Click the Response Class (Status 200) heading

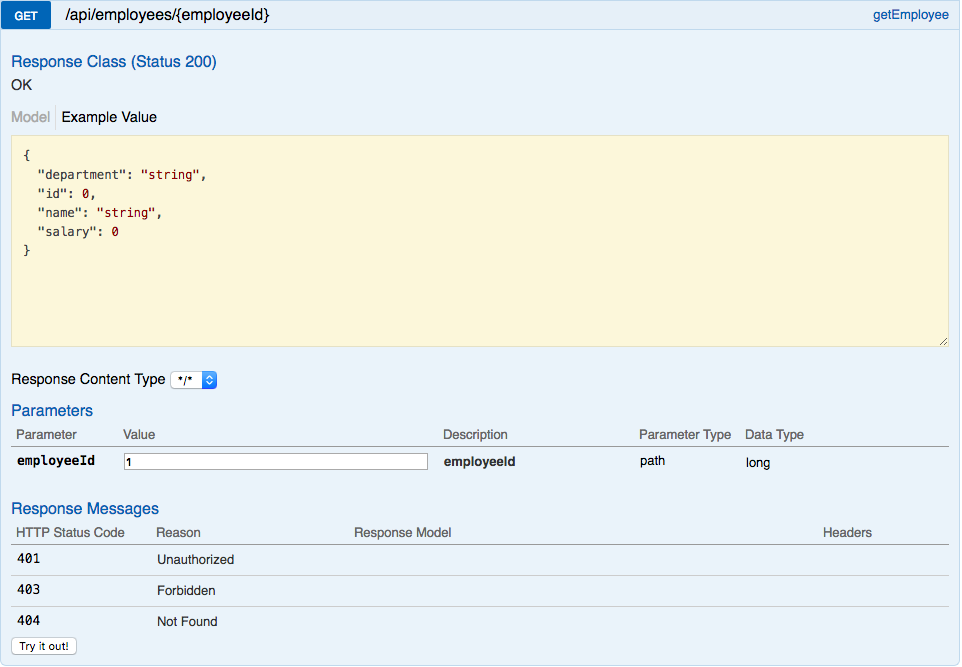coord(113,62)
